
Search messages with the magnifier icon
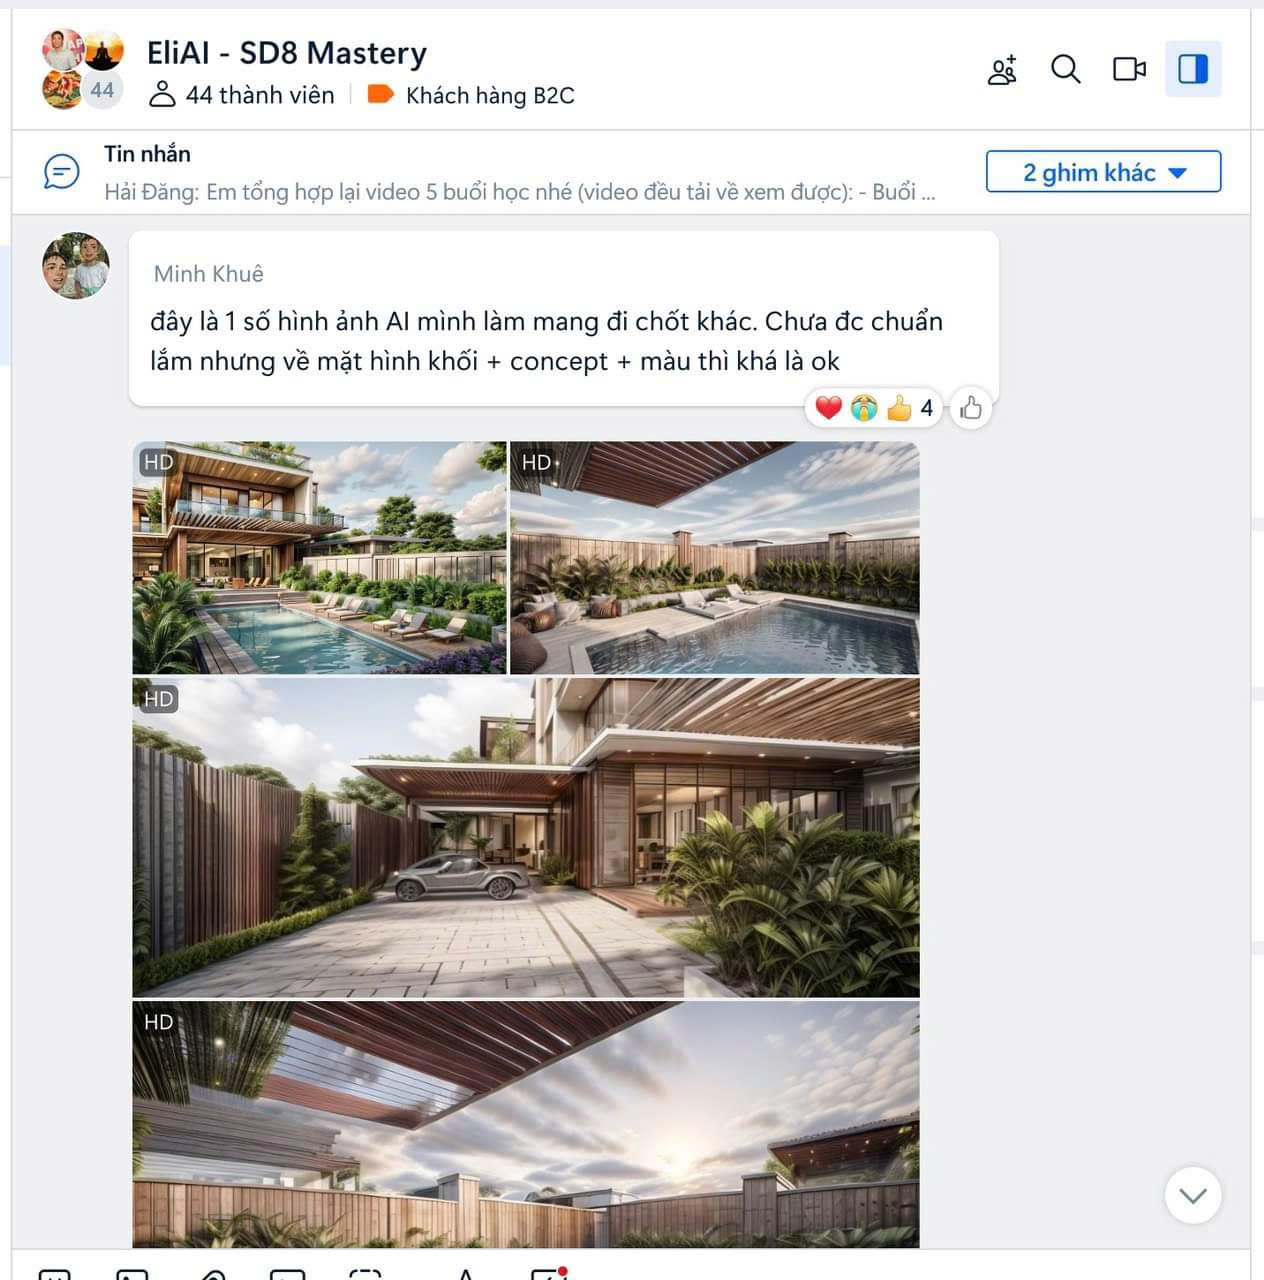point(1066,69)
